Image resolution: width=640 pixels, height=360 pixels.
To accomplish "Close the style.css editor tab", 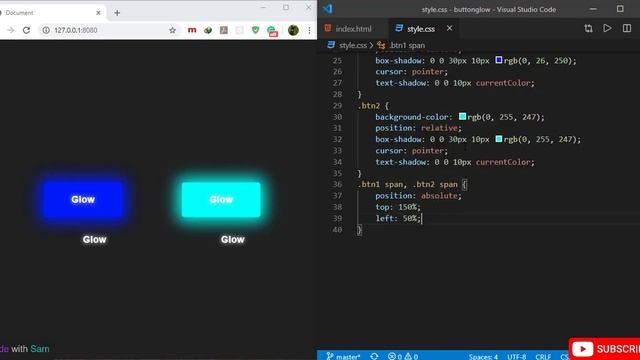I will 449,28.
